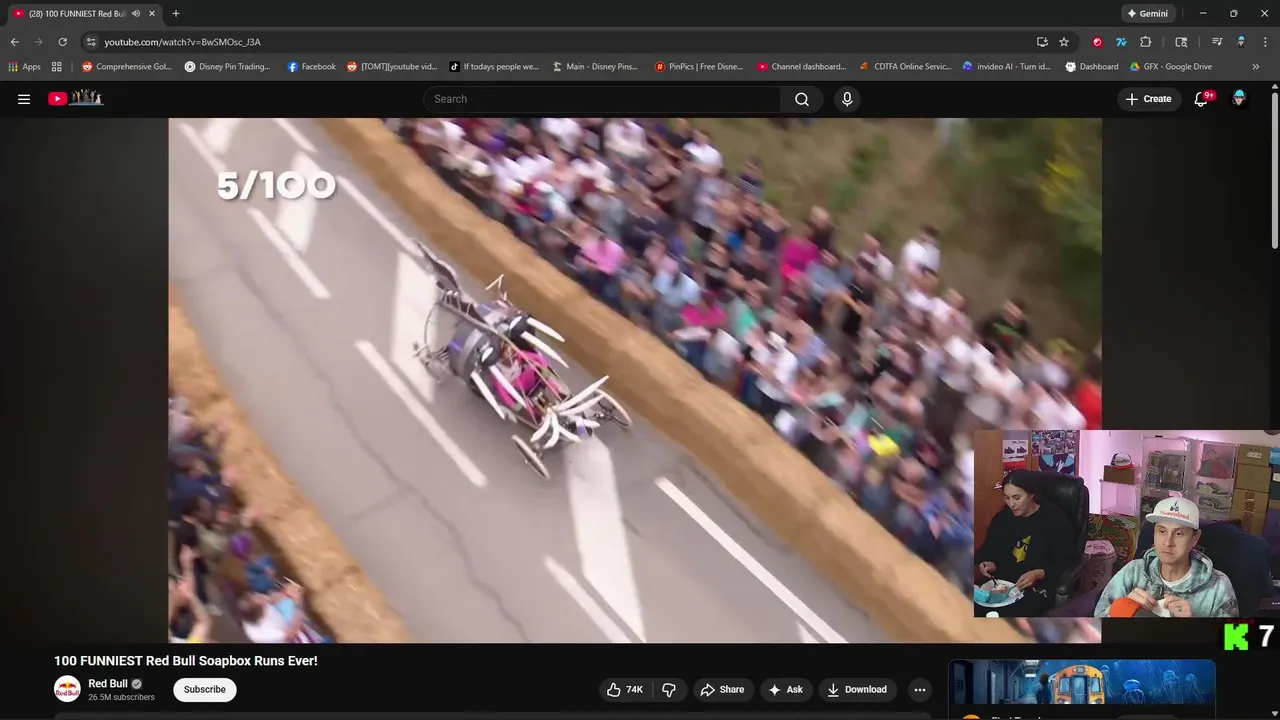Reload the page
This screenshot has height=720, width=1280.
(x=62, y=42)
